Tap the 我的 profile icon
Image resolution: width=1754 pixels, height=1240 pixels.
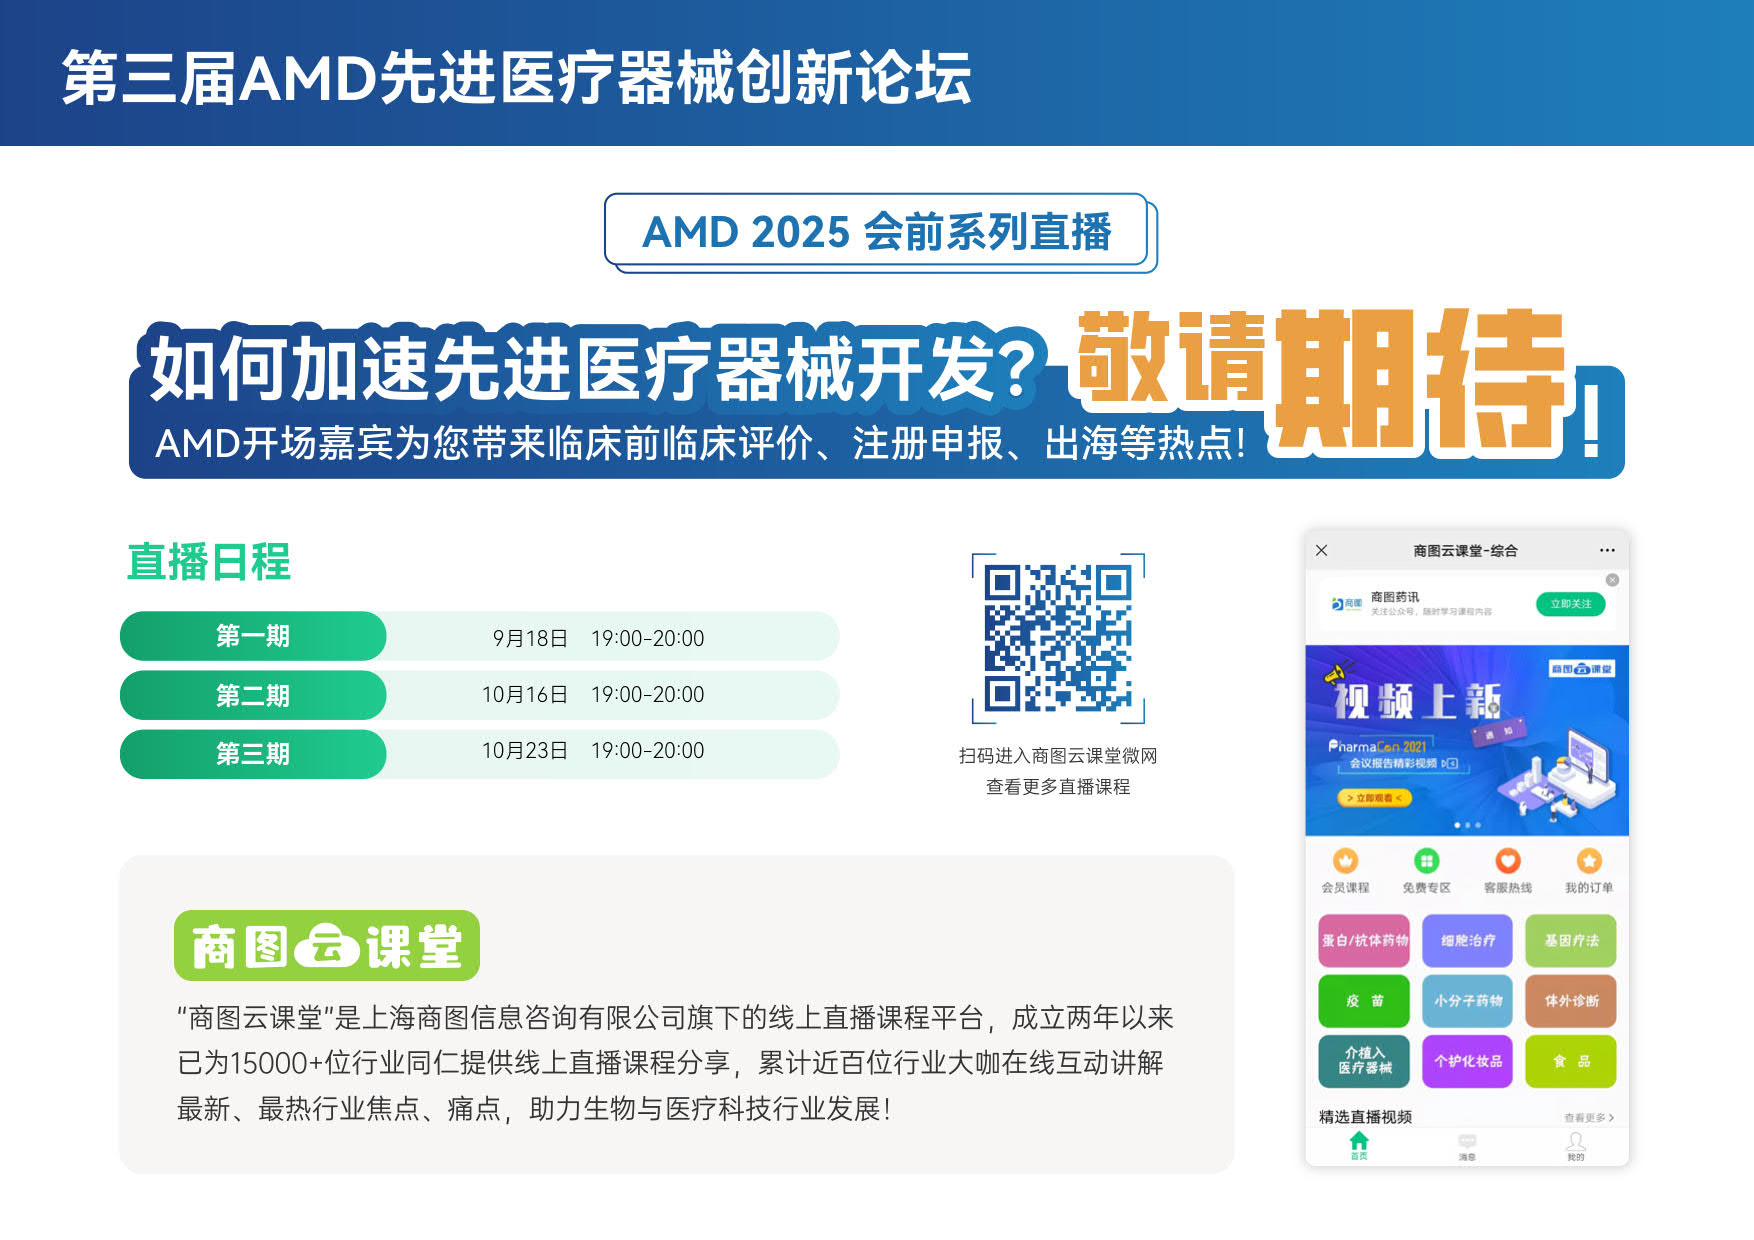point(1575,1143)
